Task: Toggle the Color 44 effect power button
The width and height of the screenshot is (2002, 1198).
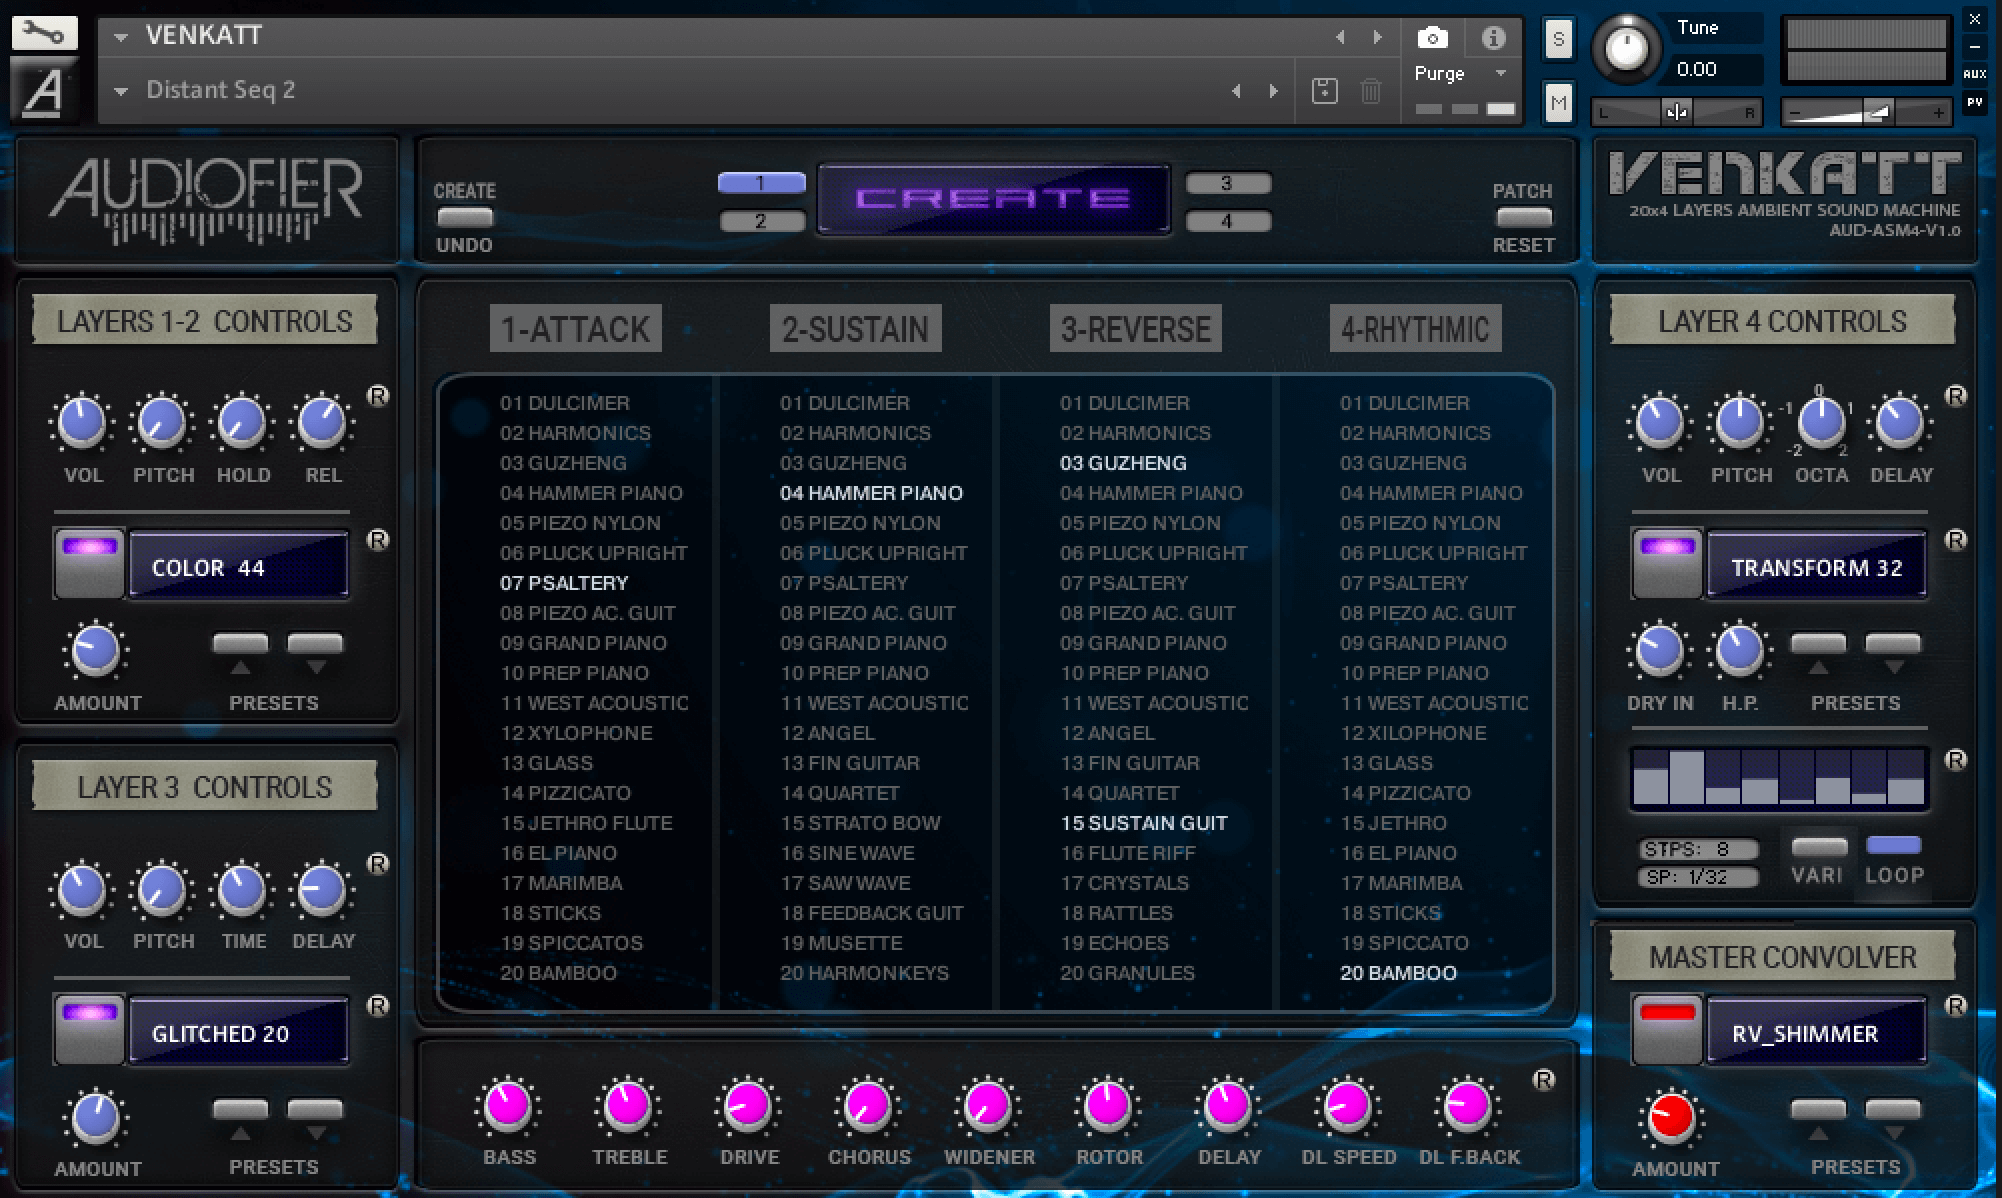Action: click(89, 564)
